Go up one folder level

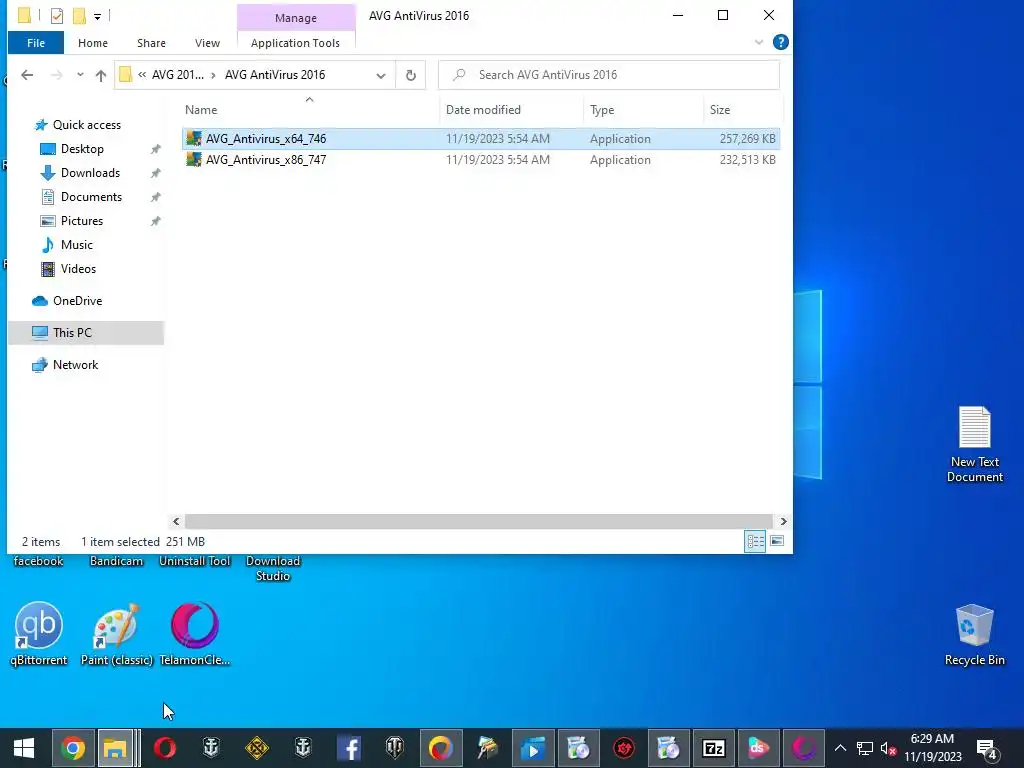[101, 75]
